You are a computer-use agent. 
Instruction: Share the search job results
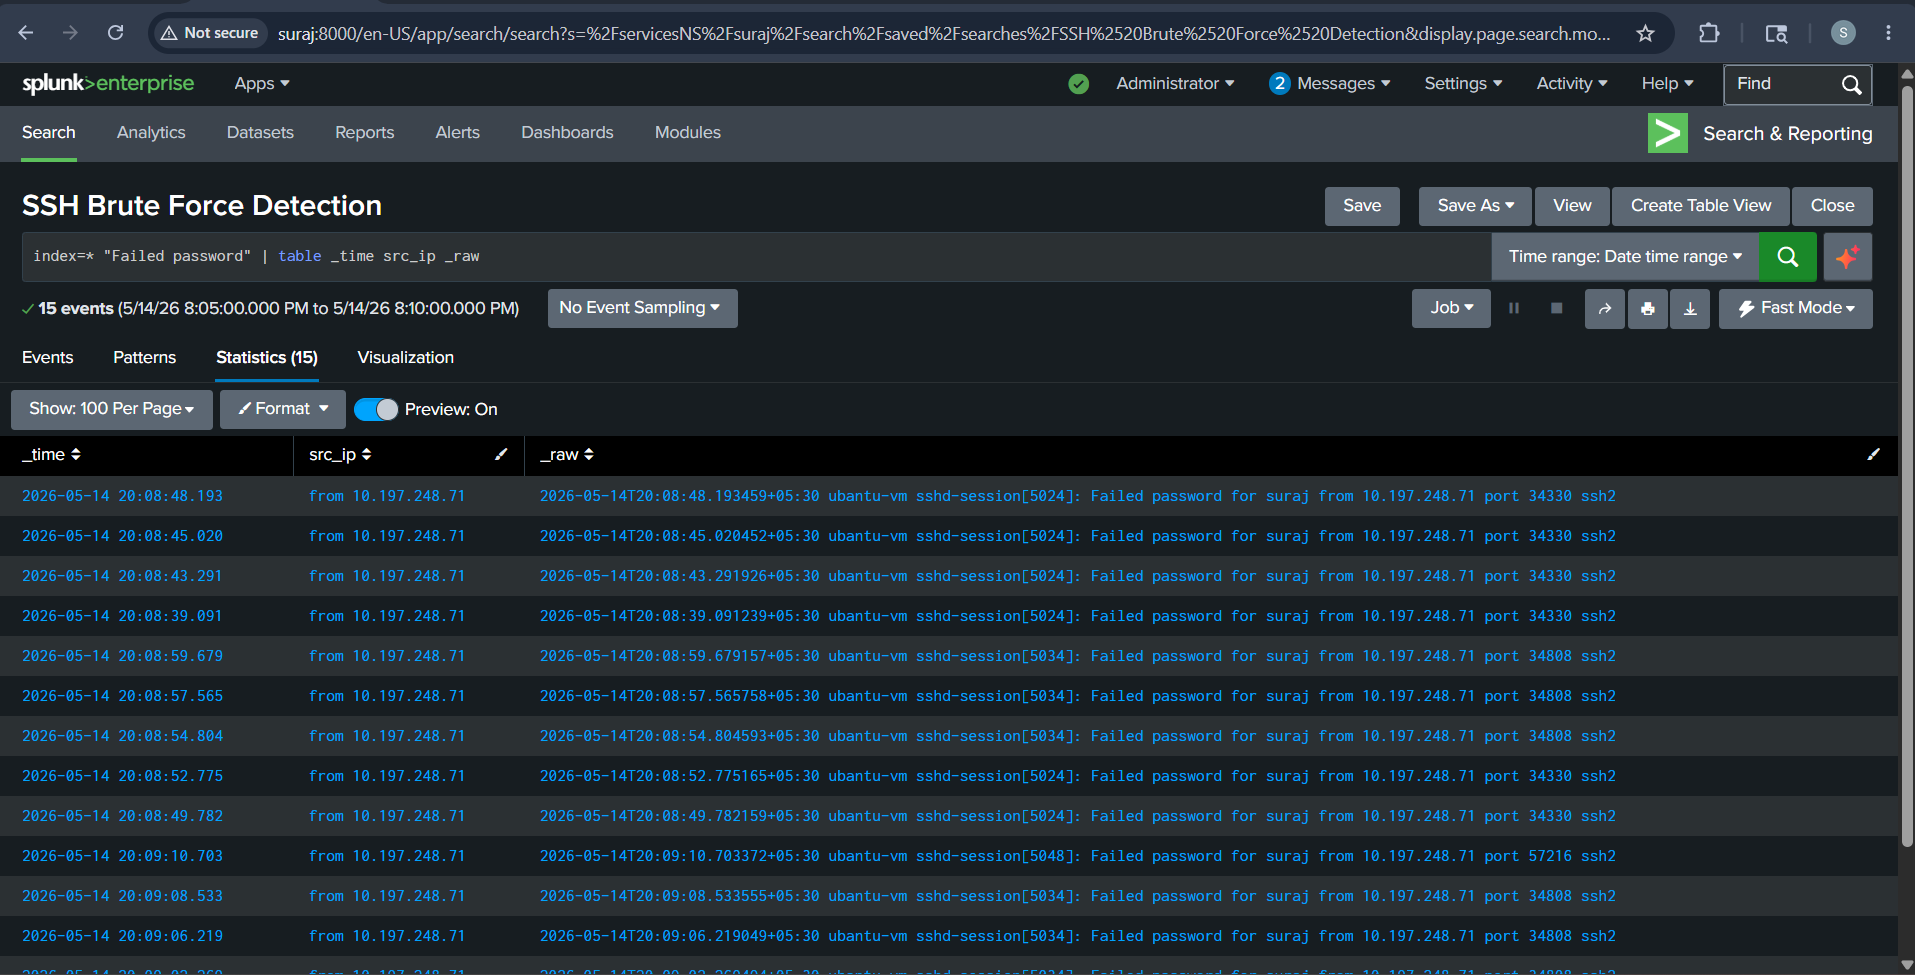point(1604,309)
